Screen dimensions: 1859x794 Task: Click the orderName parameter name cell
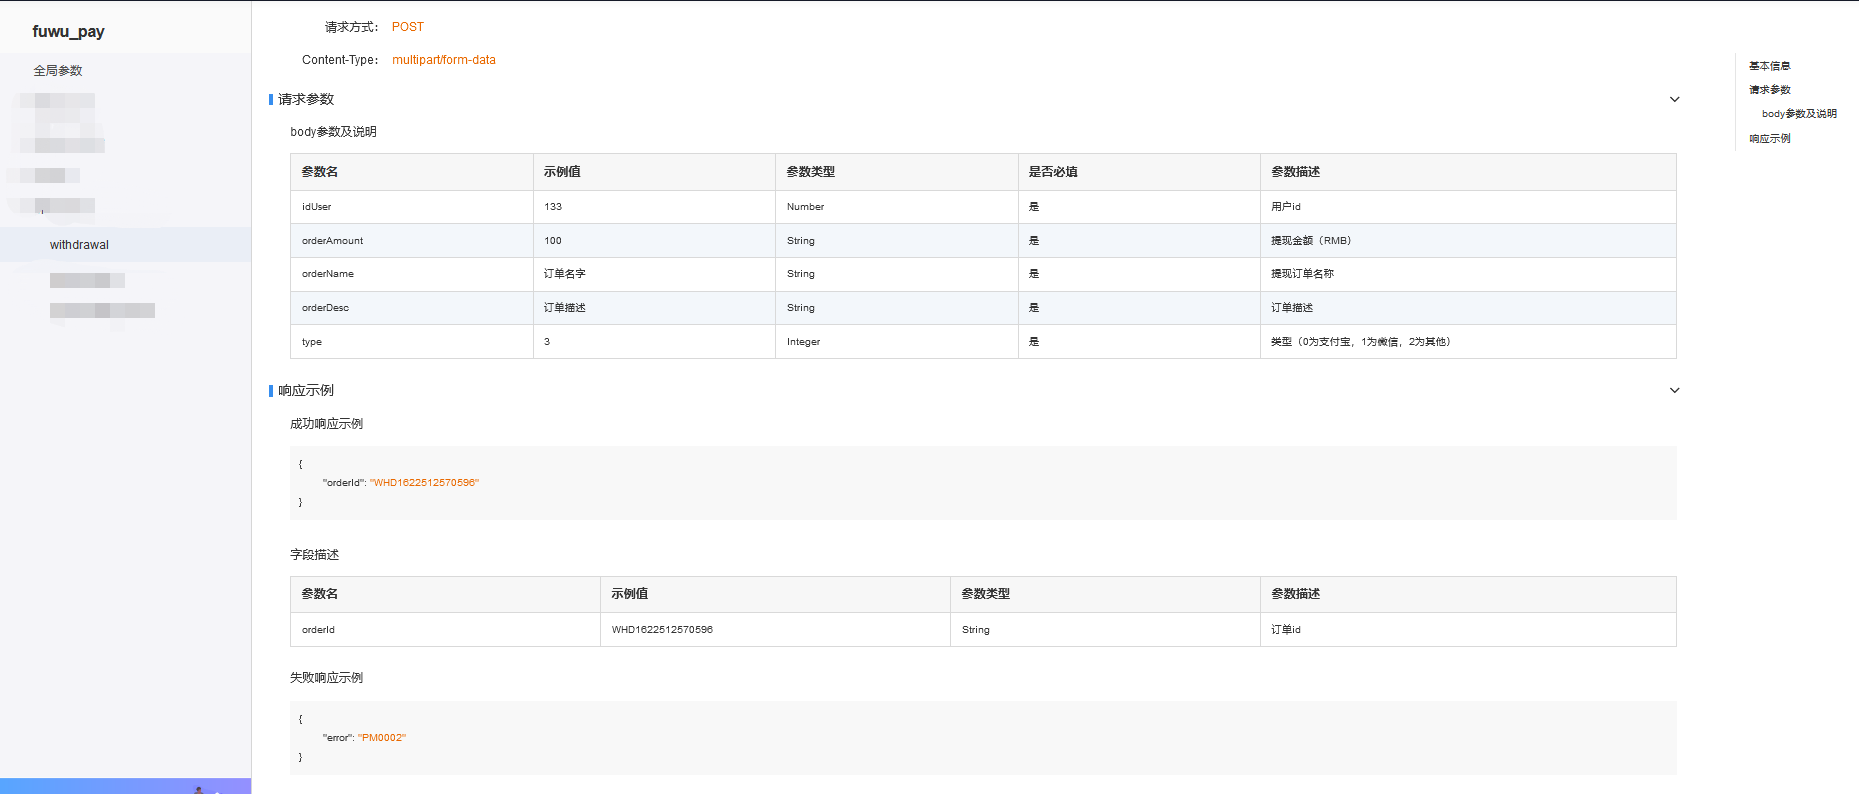tap(411, 274)
